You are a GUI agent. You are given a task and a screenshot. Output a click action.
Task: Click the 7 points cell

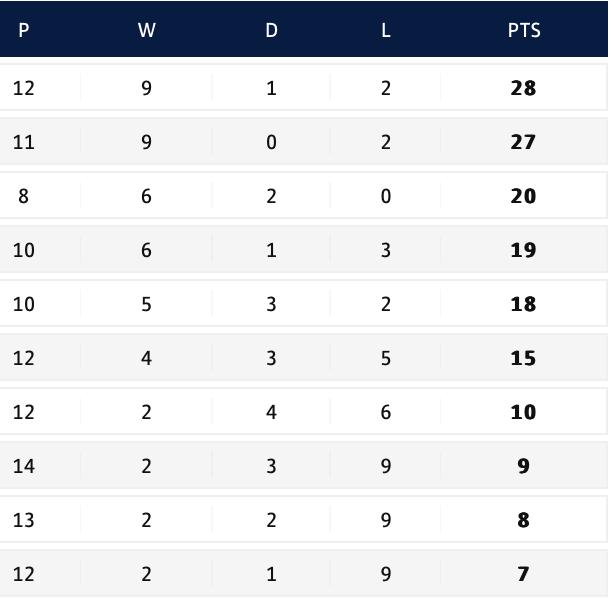[x=523, y=574]
